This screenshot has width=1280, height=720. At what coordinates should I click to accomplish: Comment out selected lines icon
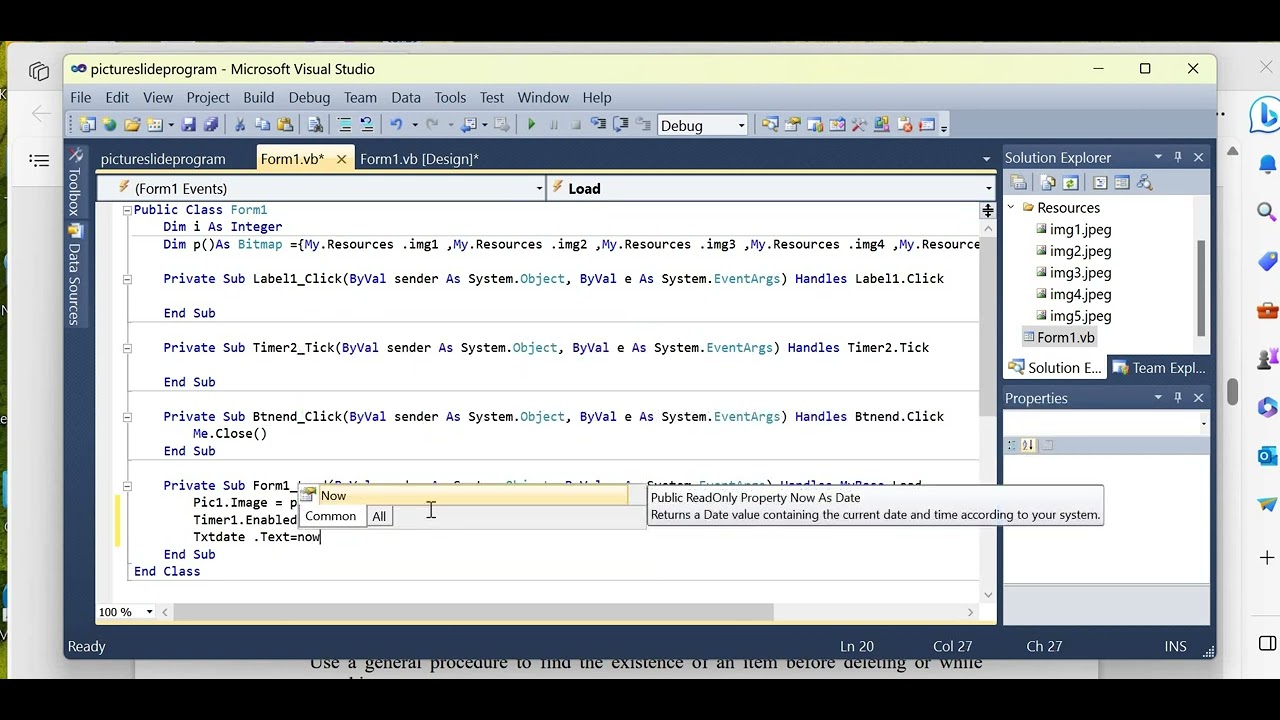click(x=344, y=125)
